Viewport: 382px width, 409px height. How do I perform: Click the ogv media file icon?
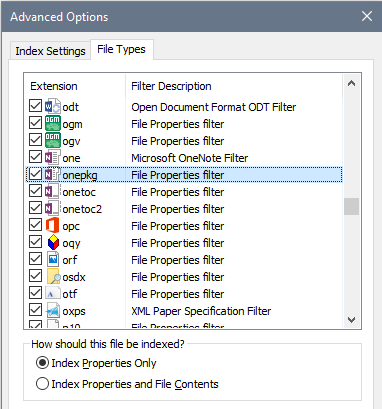[53, 141]
